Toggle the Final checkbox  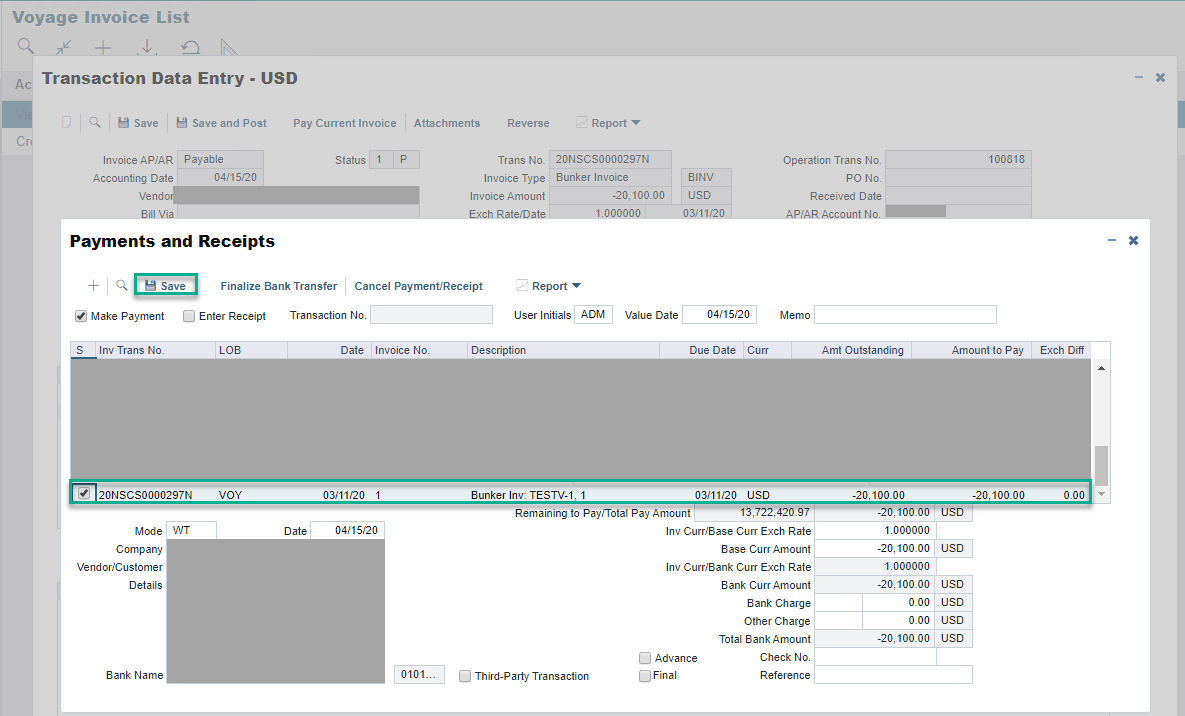(645, 675)
